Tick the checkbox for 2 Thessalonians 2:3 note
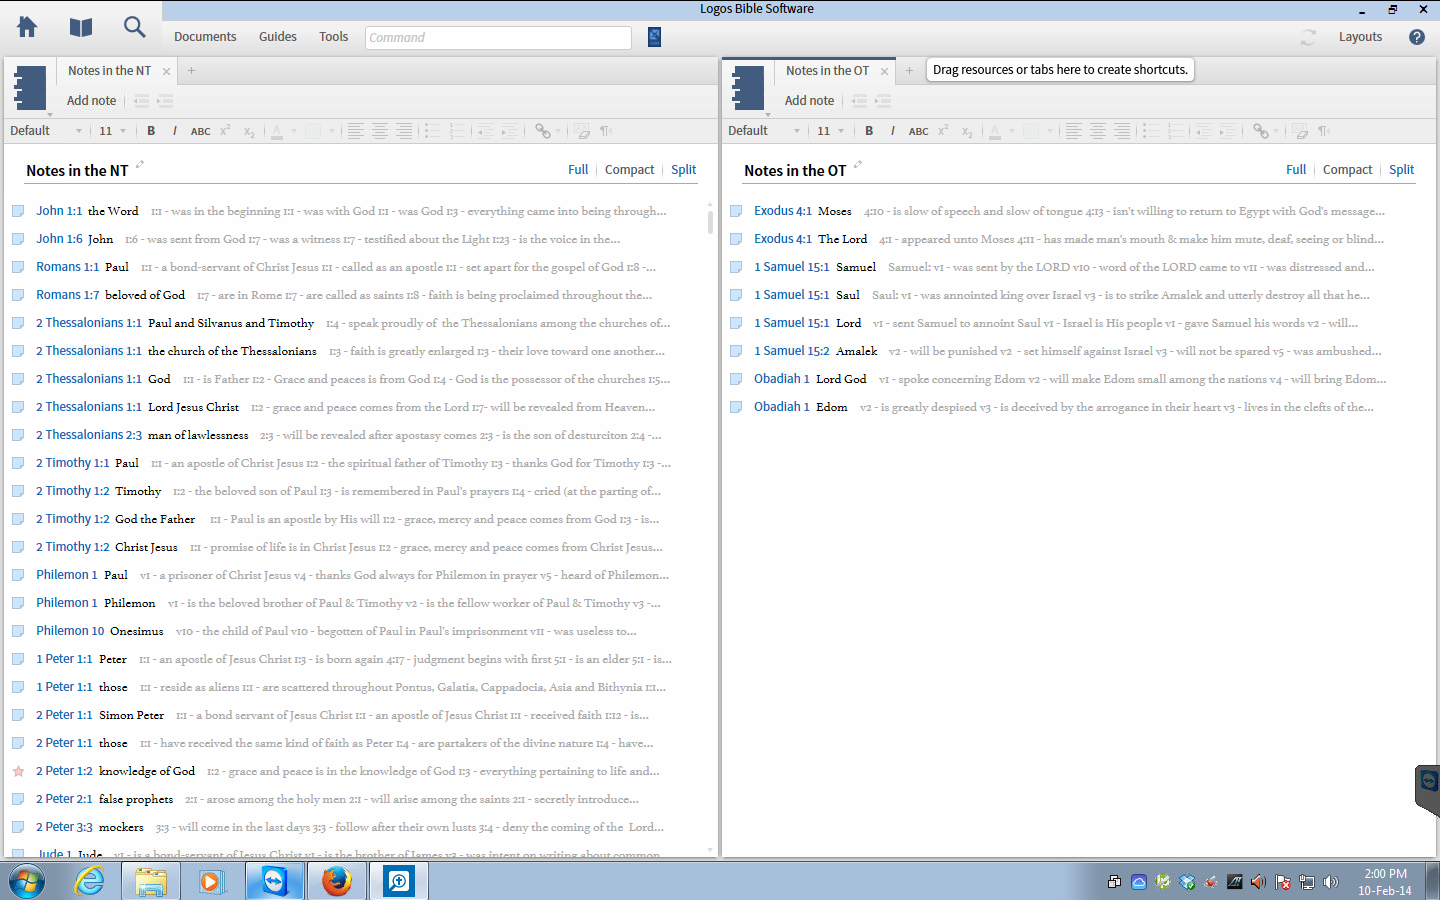This screenshot has width=1440, height=900. (18, 435)
